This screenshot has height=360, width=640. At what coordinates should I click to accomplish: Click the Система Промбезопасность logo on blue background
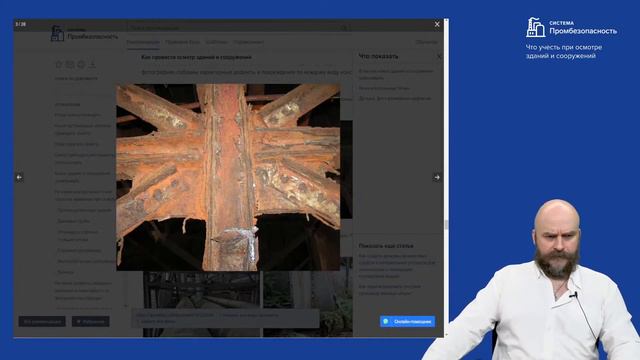pyautogui.click(x=571, y=27)
